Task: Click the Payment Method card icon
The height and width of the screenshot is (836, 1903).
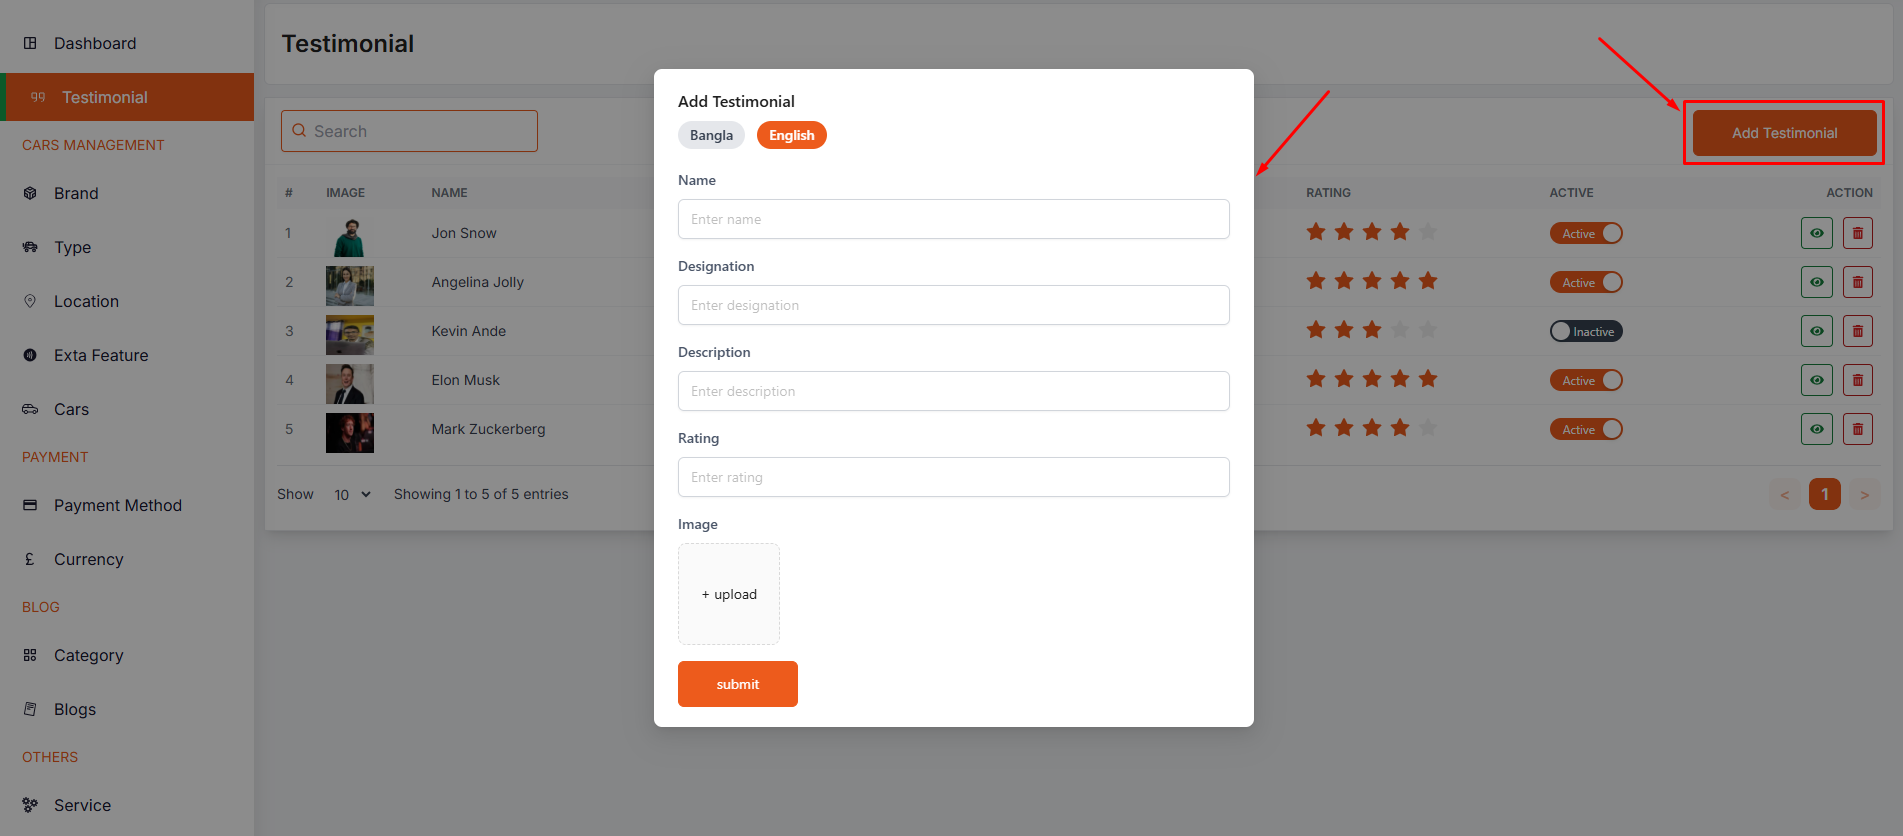Action: click(x=30, y=505)
